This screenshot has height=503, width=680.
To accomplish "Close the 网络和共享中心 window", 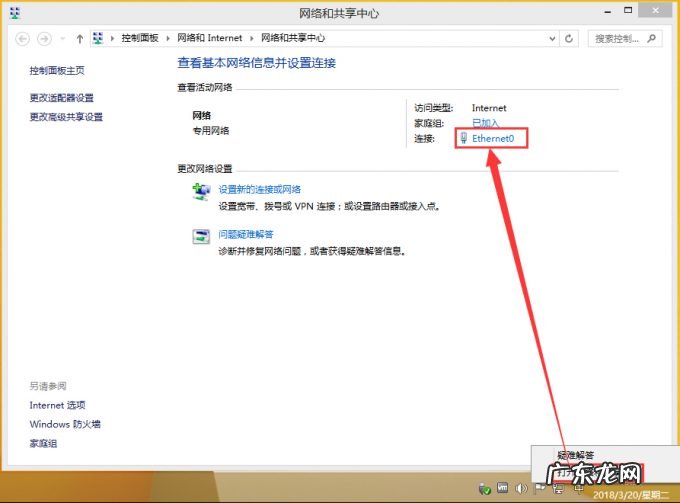I will point(655,10).
